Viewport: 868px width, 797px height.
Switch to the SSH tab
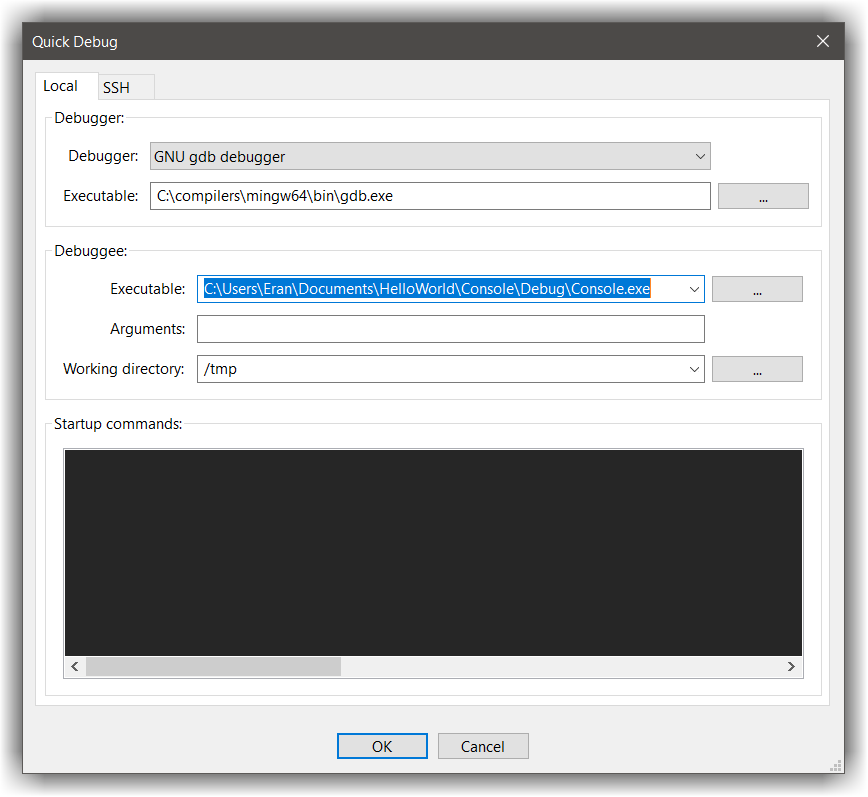pyautogui.click(x=125, y=88)
